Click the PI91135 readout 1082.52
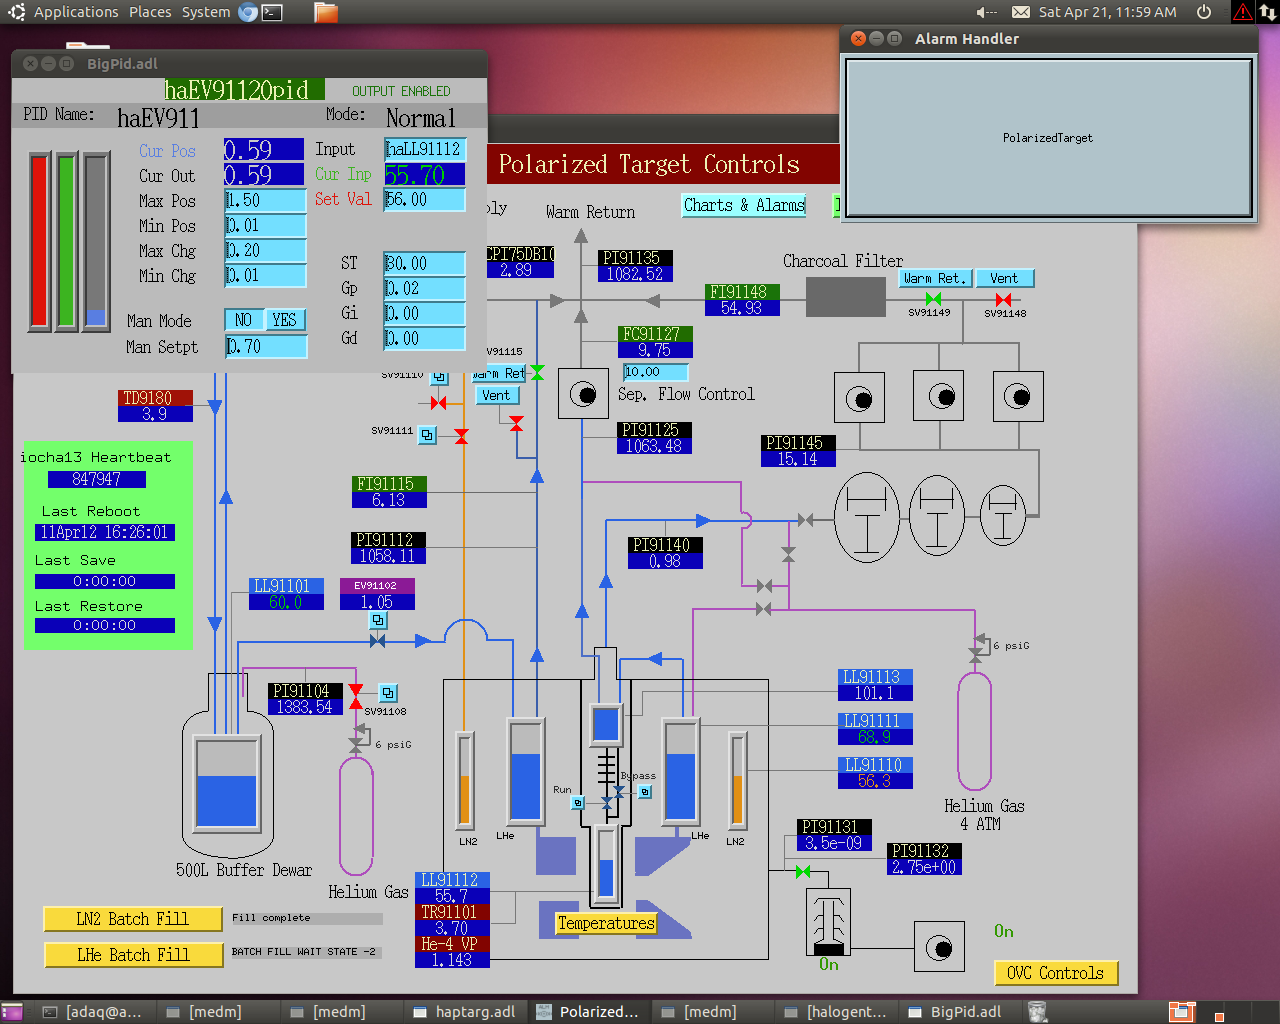 tap(635, 274)
